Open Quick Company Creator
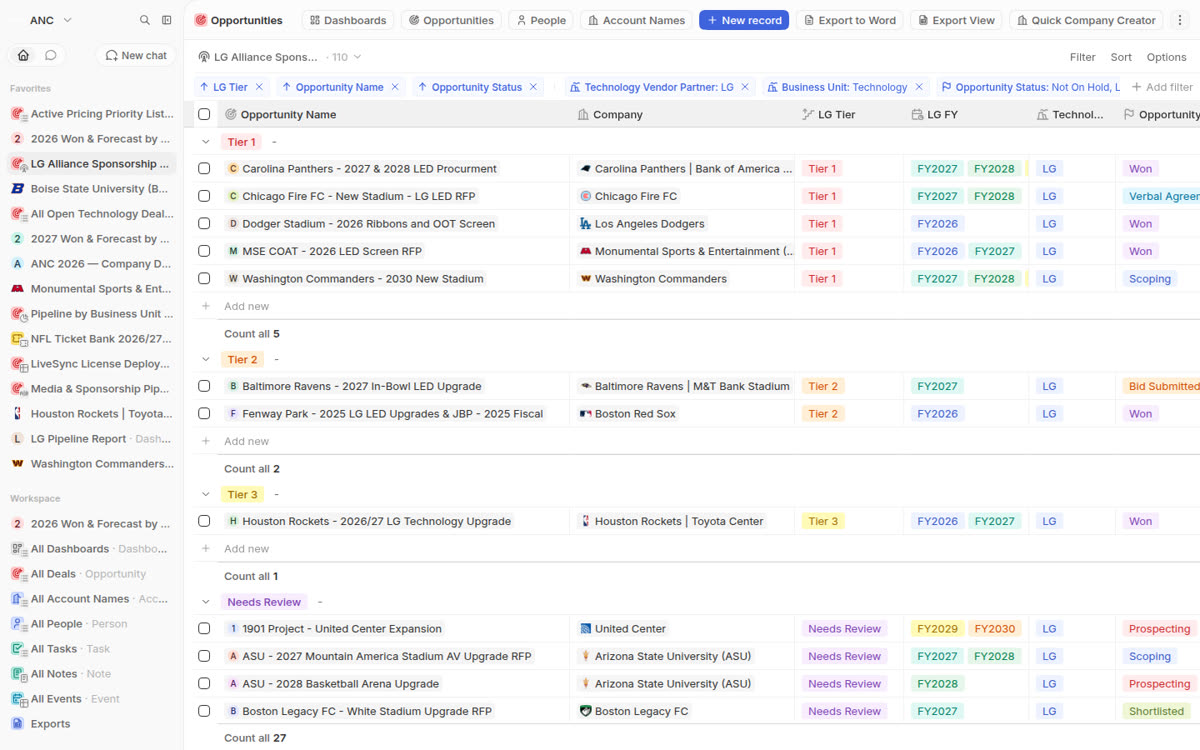 (x=1086, y=20)
